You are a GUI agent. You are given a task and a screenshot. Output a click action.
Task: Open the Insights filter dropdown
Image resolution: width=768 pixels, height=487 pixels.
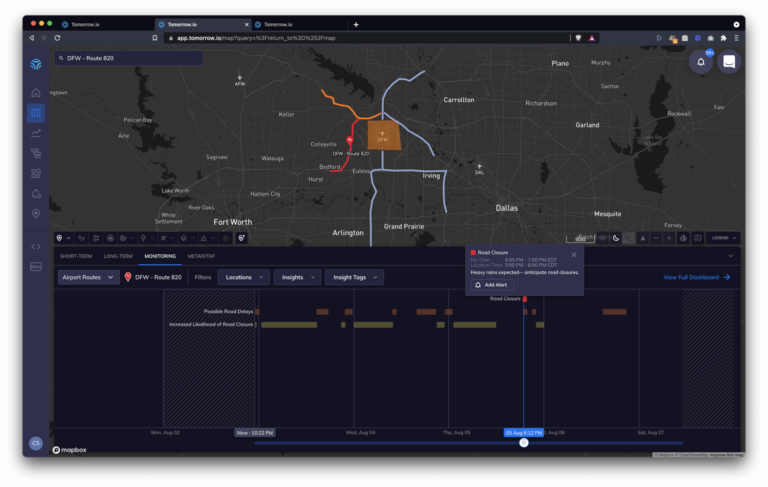coord(297,277)
